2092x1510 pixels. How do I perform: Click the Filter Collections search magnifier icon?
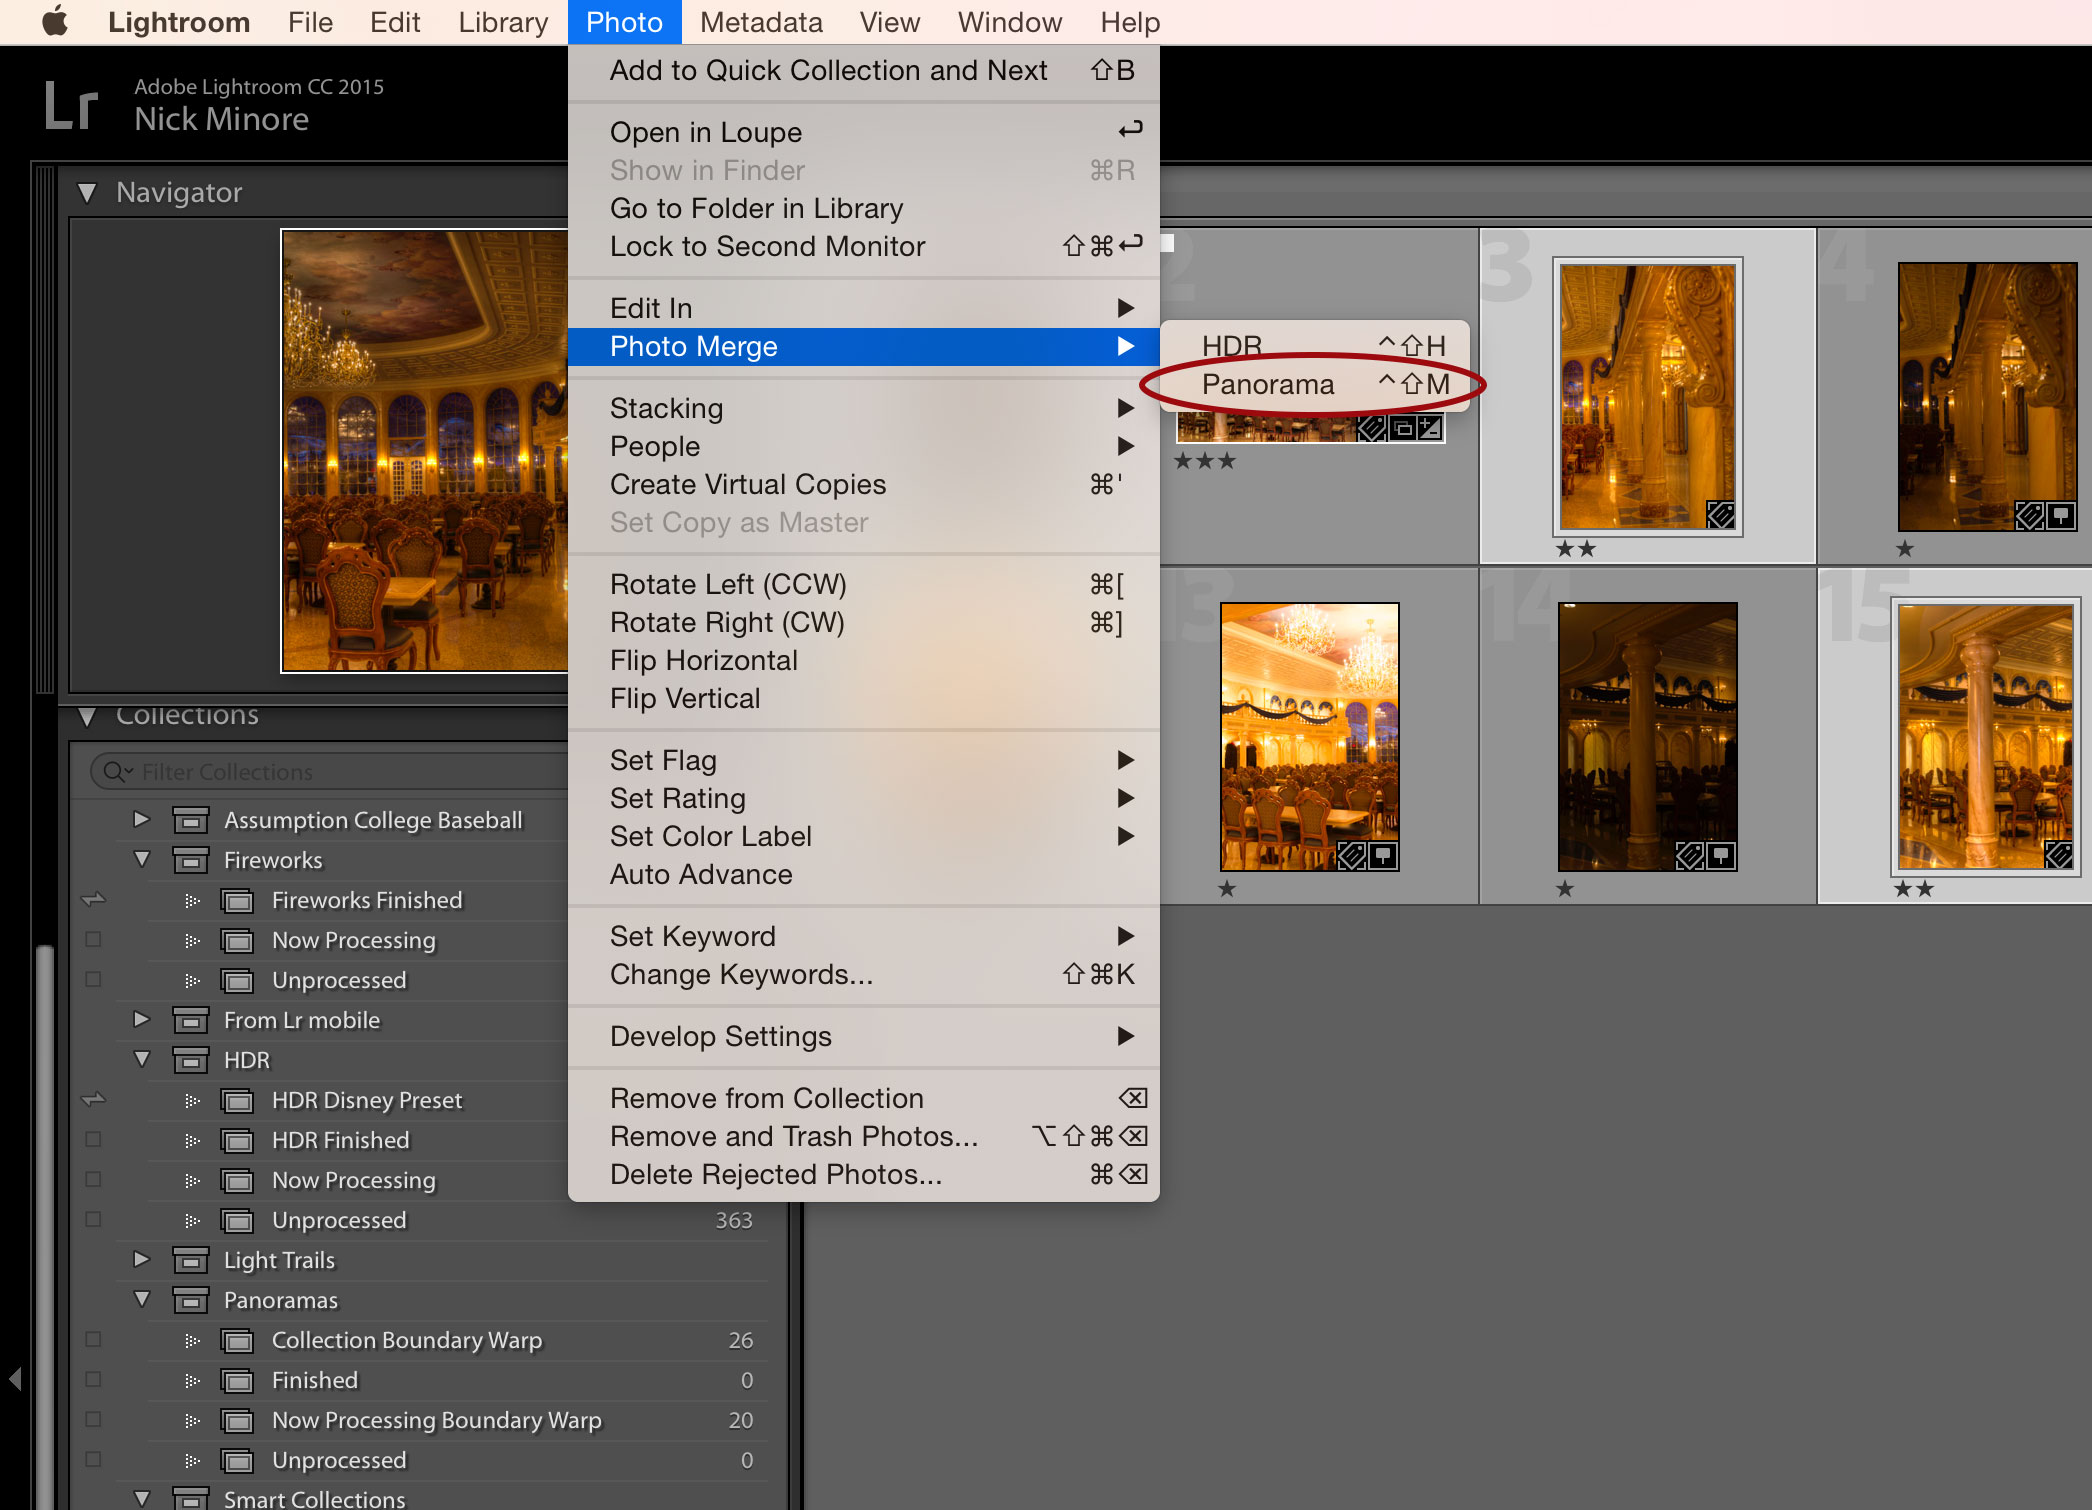116,771
